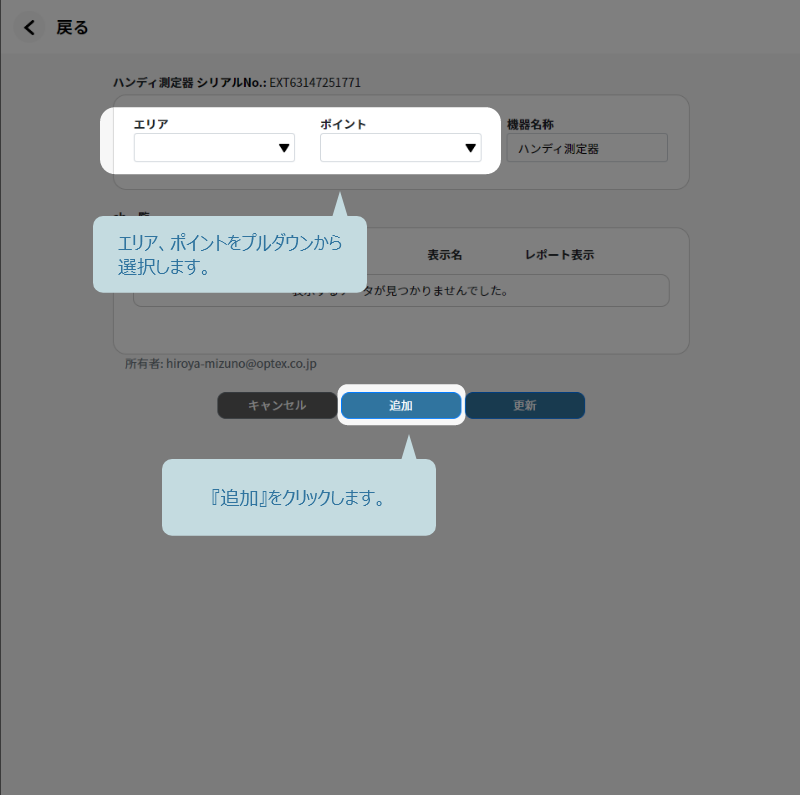Click the ポイント field label
This screenshot has width=800, height=795.
(343, 124)
